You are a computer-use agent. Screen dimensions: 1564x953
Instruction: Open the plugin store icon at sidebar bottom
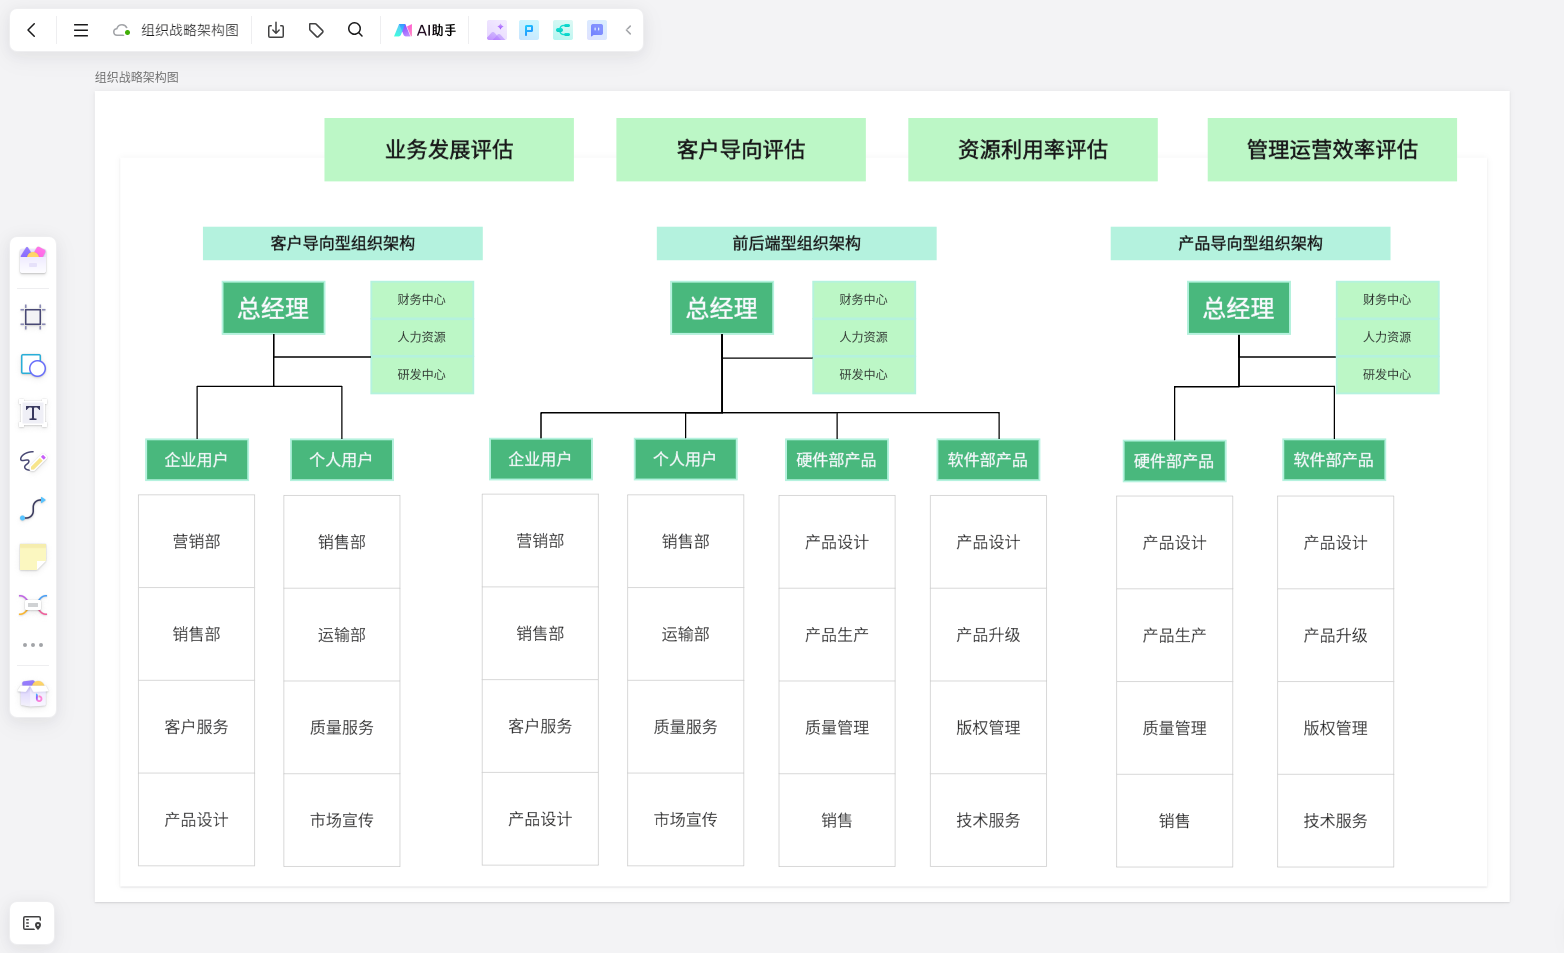coord(33,692)
